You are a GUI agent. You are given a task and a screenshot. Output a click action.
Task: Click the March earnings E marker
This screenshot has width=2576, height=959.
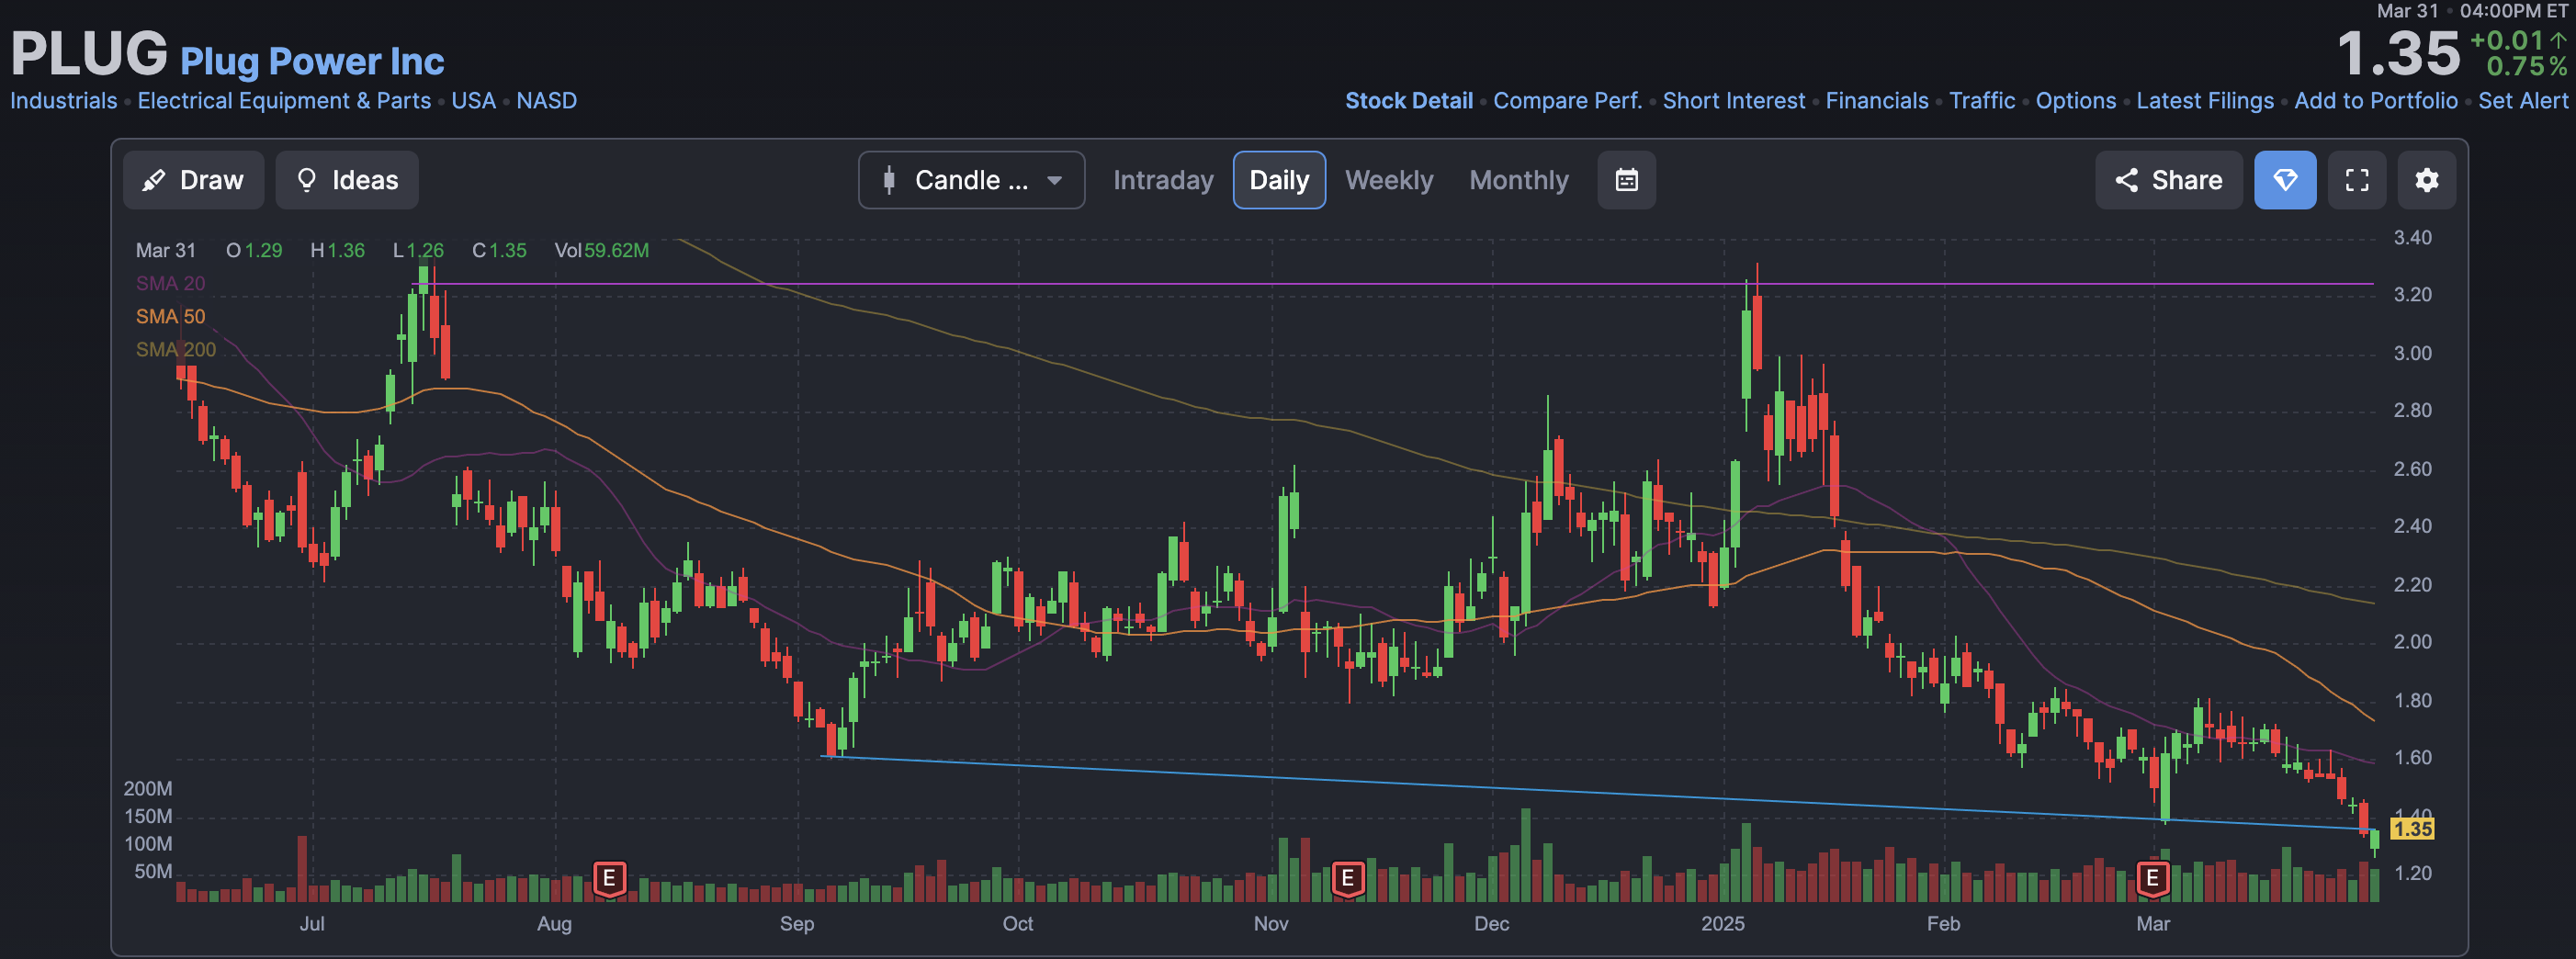pyautogui.click(x=2152, y=879)
